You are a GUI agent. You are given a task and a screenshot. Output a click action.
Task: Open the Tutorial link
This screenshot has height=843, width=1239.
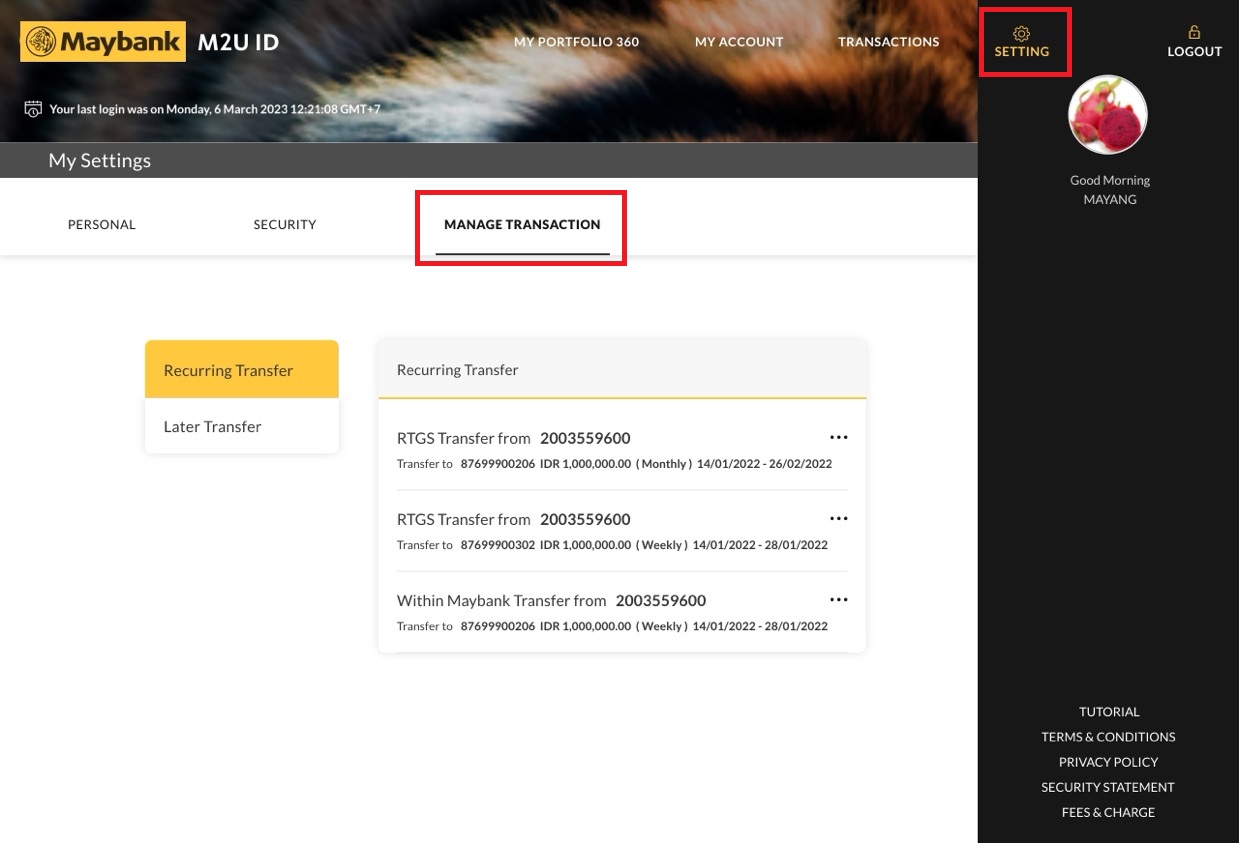pos(1108,712)
